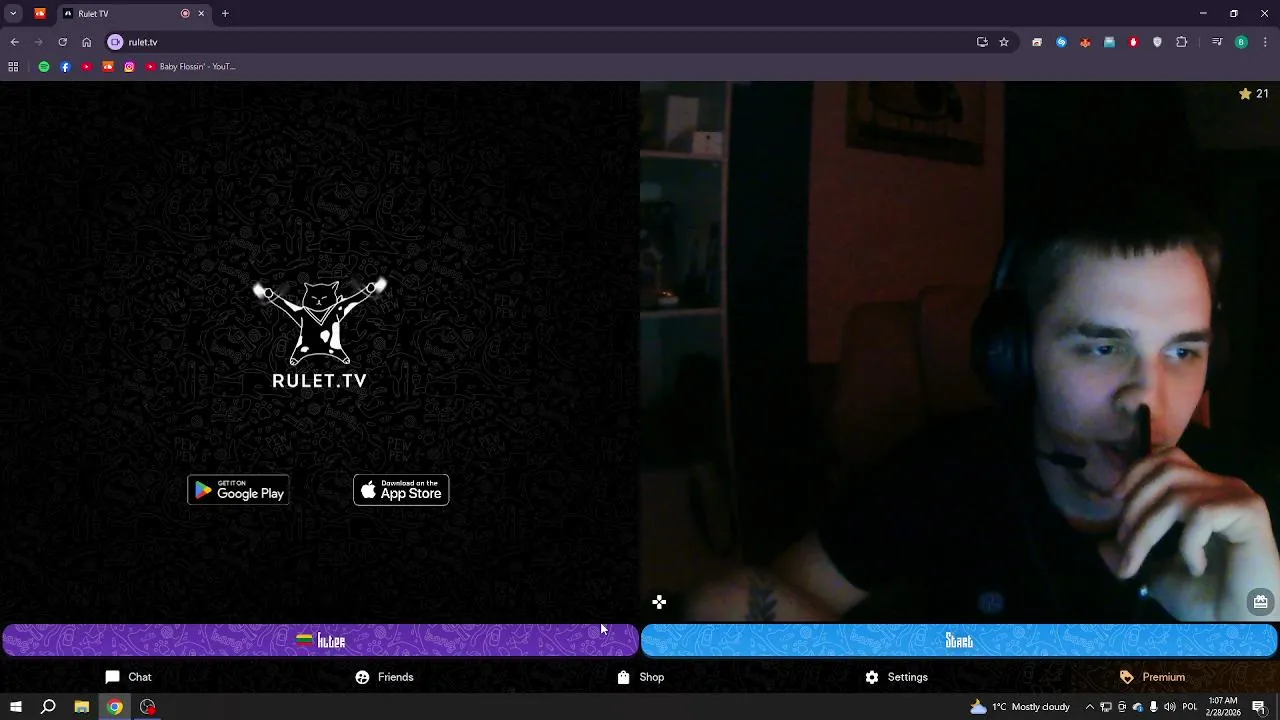The image size is (1280, 720).
Task: Open the Extensions puzzle menu
Action: (1181, 42)
